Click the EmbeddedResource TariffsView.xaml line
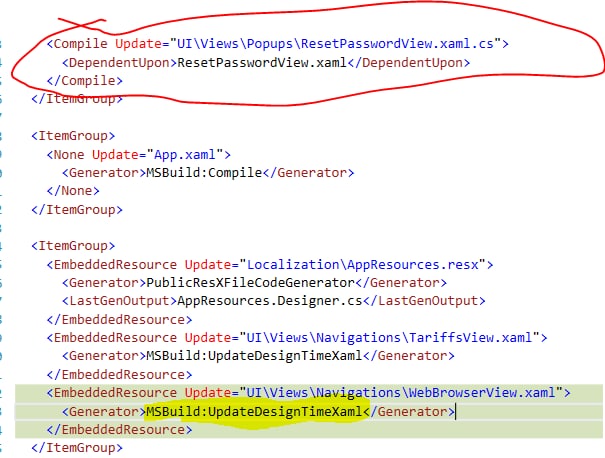The image size is (605, 458). (297, 338)
